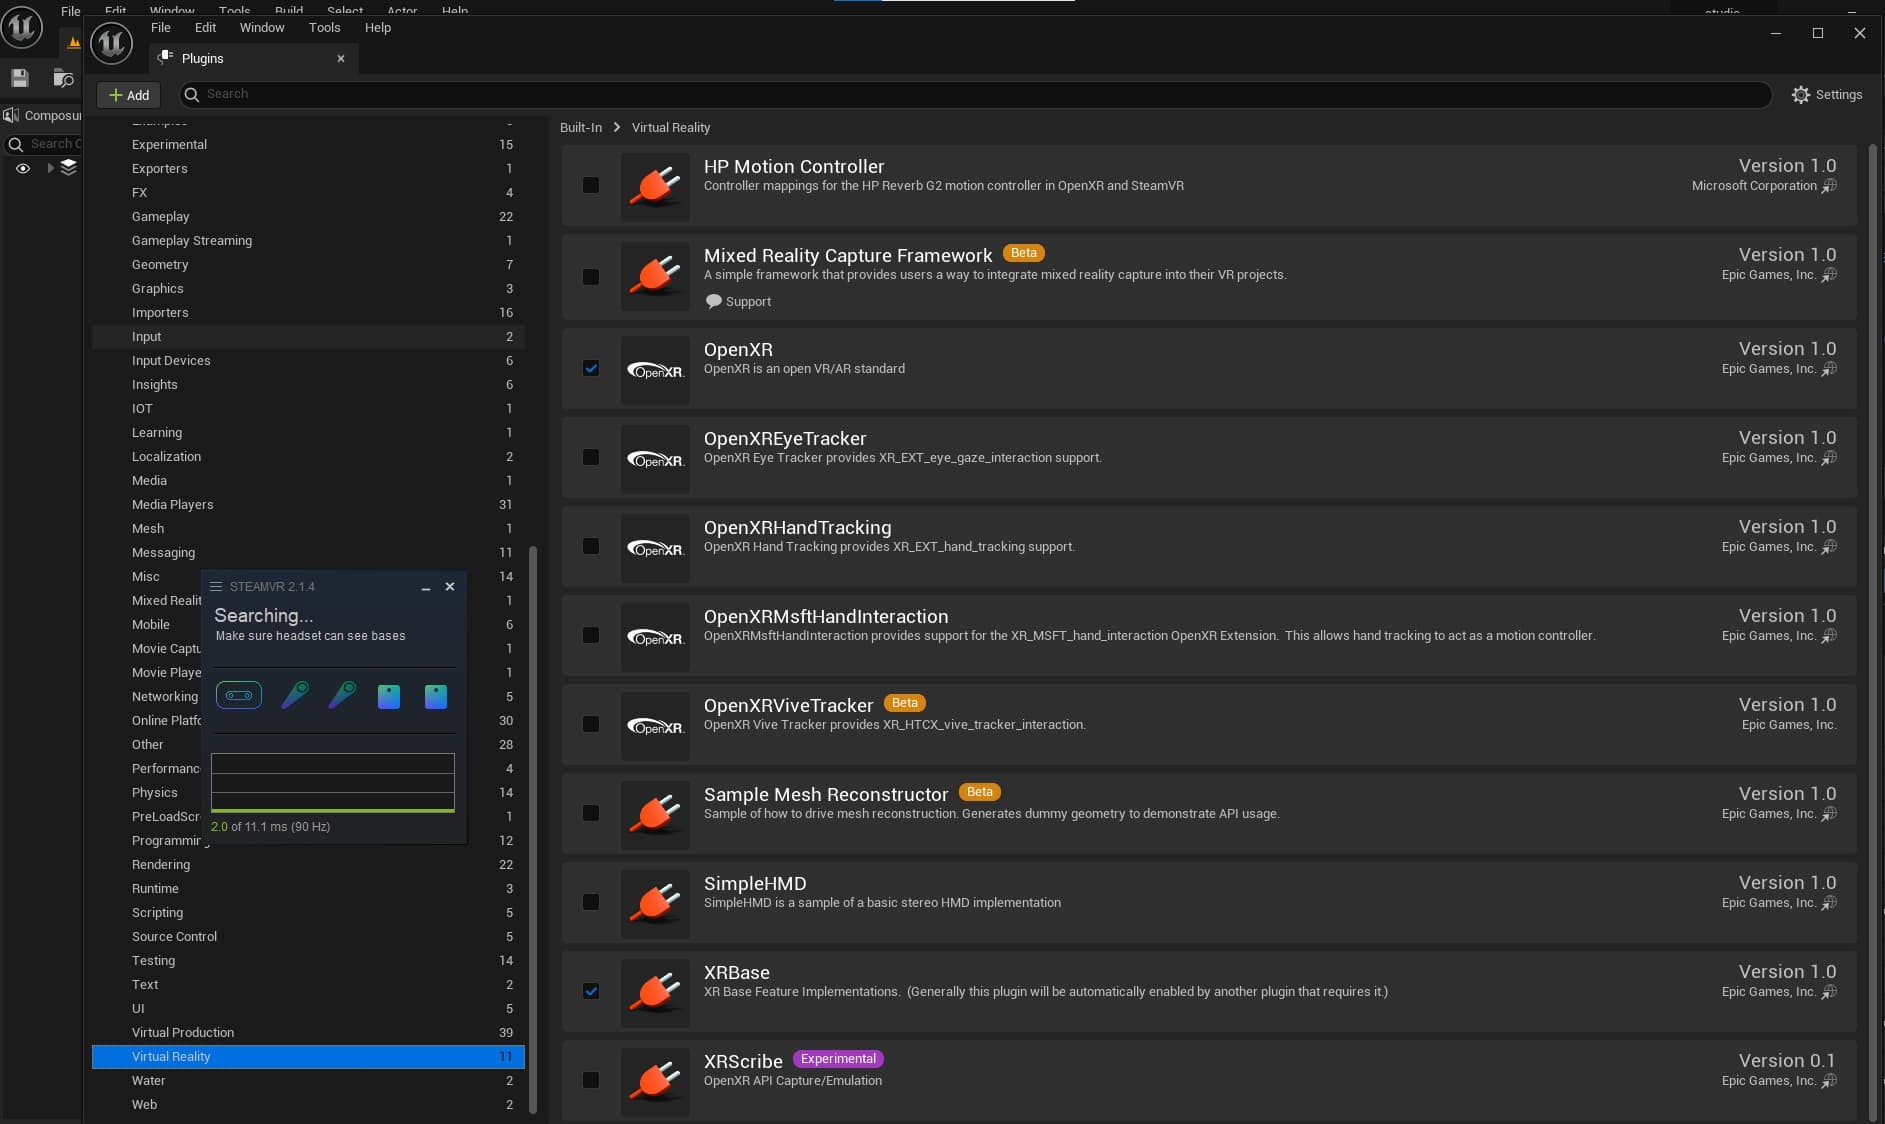Enable the XRScribe plugin checkbox
This screenshot has width=1885, height=1124.
click(591, 1081)
